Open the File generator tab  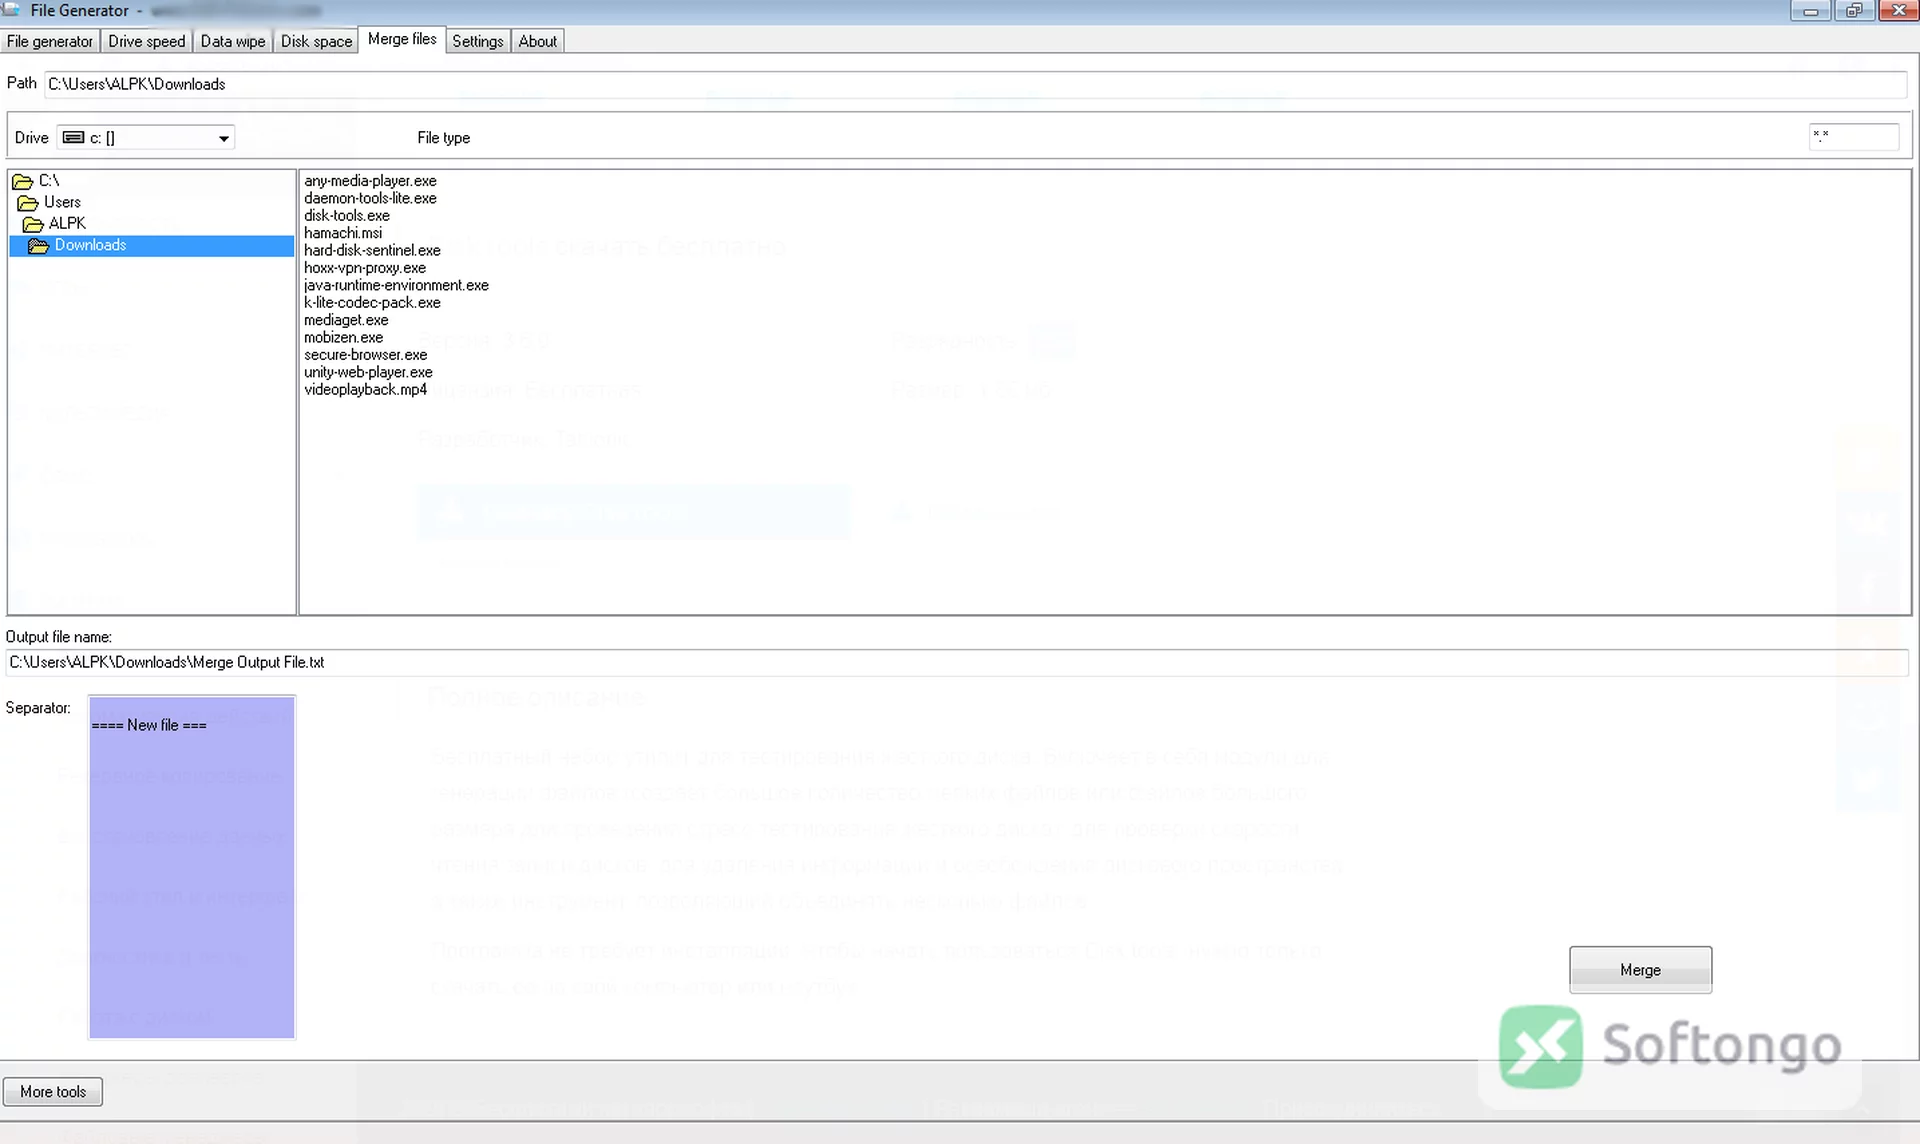49,41
